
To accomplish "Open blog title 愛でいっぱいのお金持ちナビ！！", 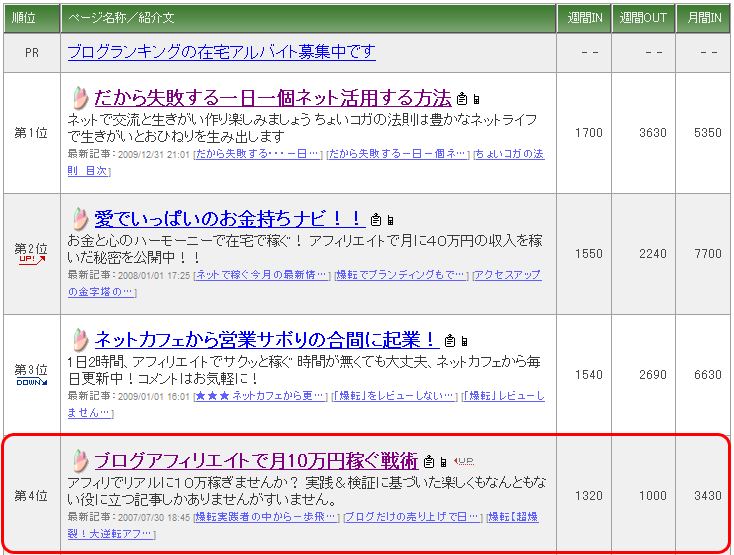I will [229, 219].
